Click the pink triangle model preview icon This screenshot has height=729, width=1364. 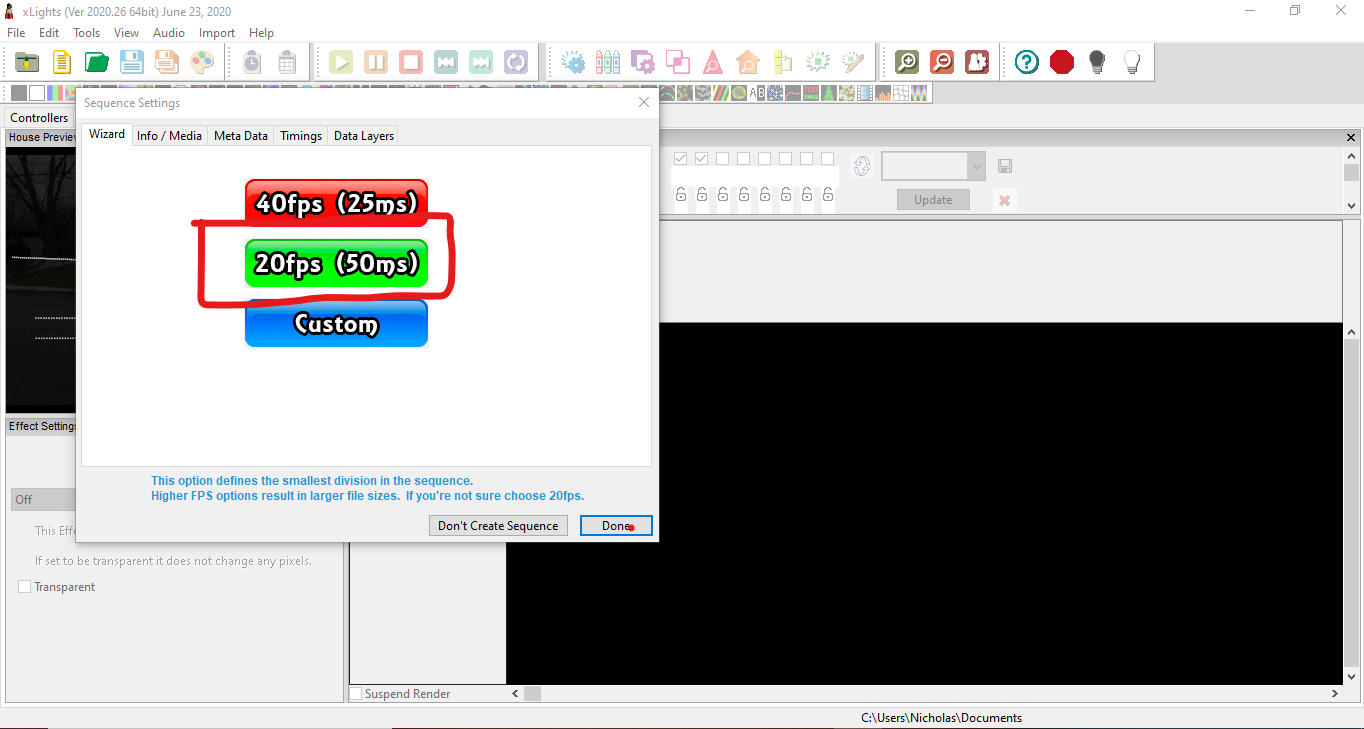(x=713, y=62)
